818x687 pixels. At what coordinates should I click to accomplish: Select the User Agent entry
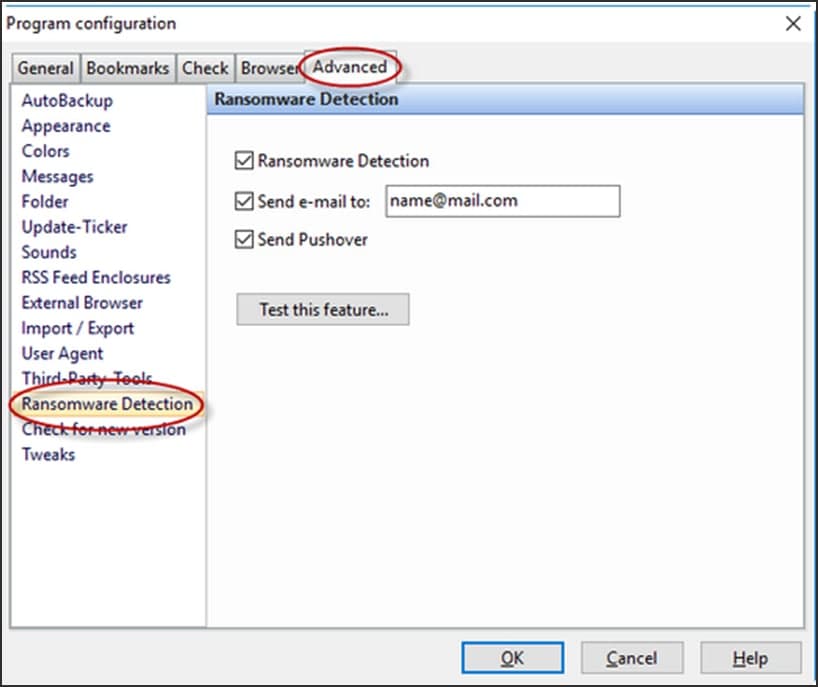click(x=62, y=353)
